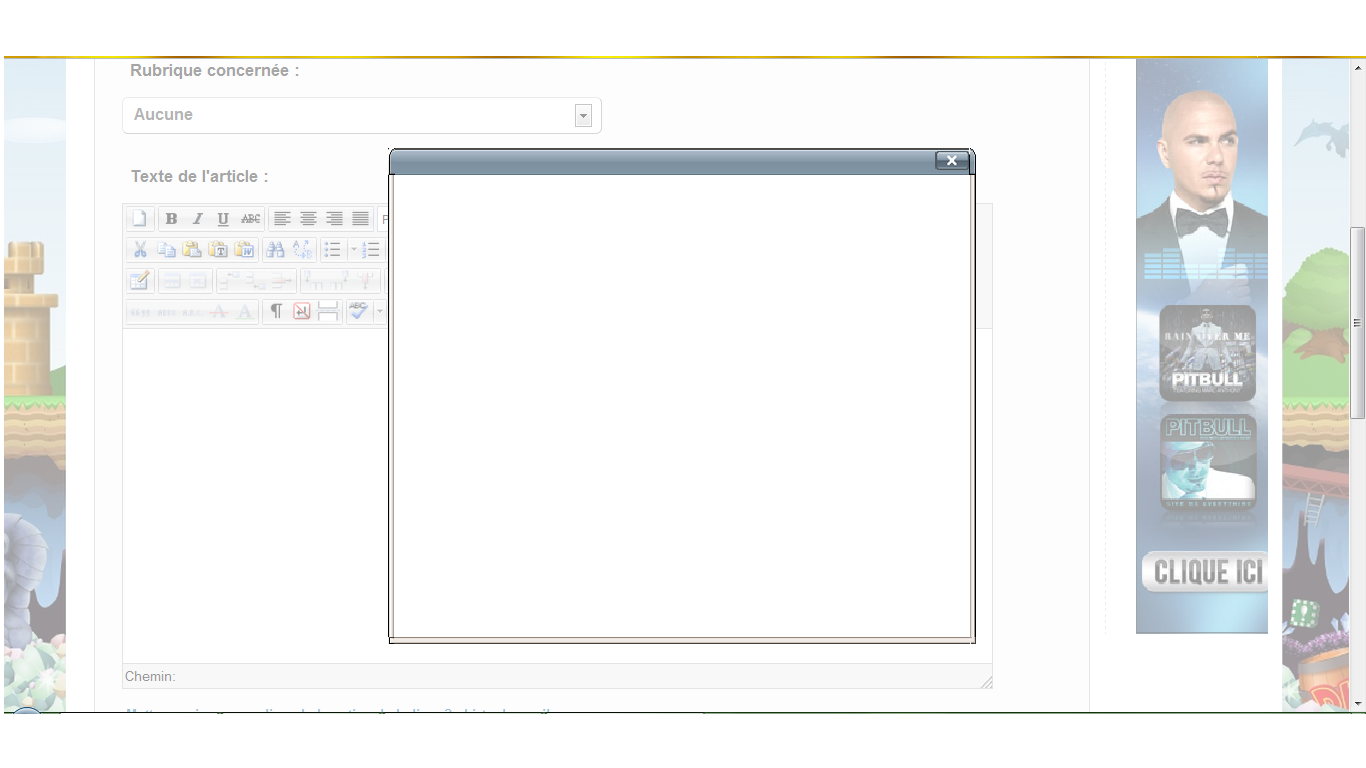The height and width of the screenshot is (768, 1366).
Task: Apply strikethrough to the text
Action: tap(250, 219)
